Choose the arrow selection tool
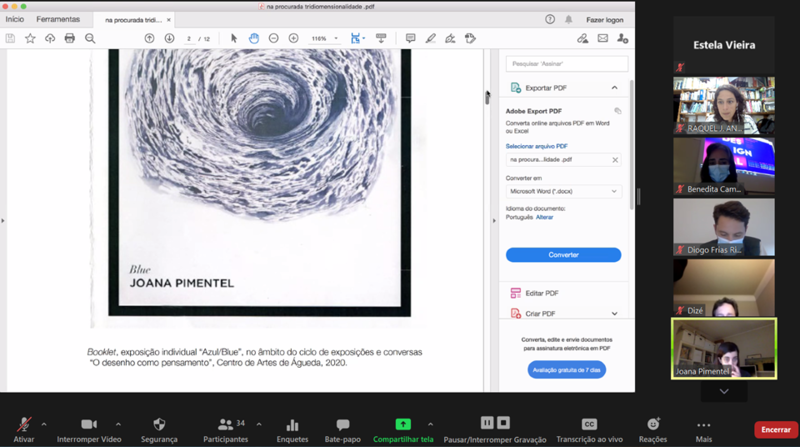The width and height of the screenshot is (800, 447). coord(234,38)
